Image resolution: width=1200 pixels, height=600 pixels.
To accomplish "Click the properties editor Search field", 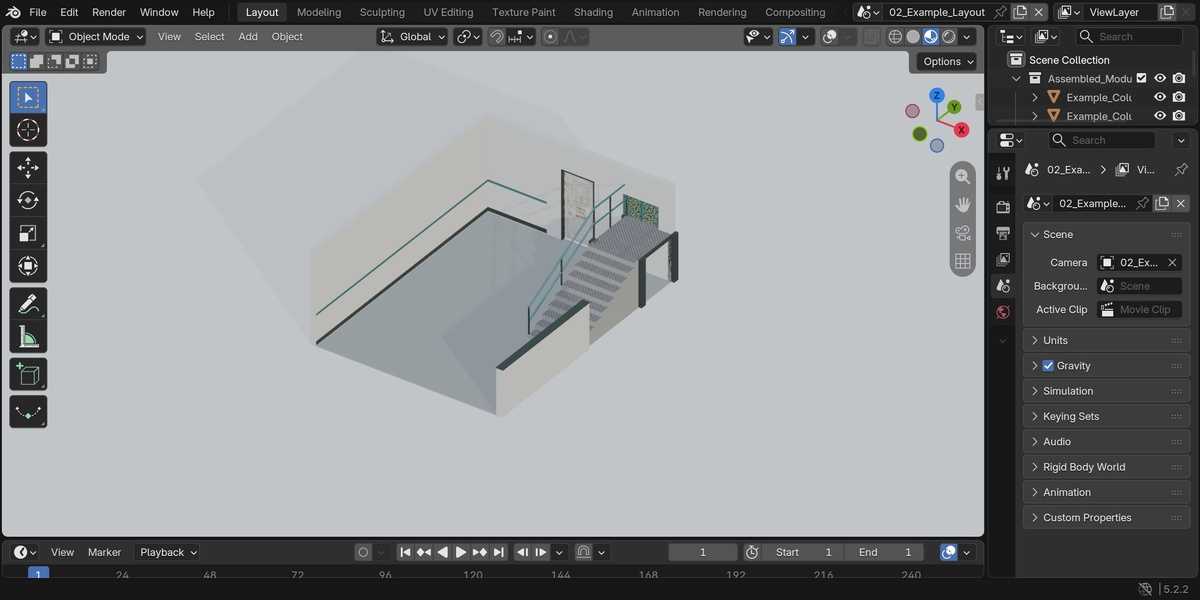I will (x=1103, y=141).
